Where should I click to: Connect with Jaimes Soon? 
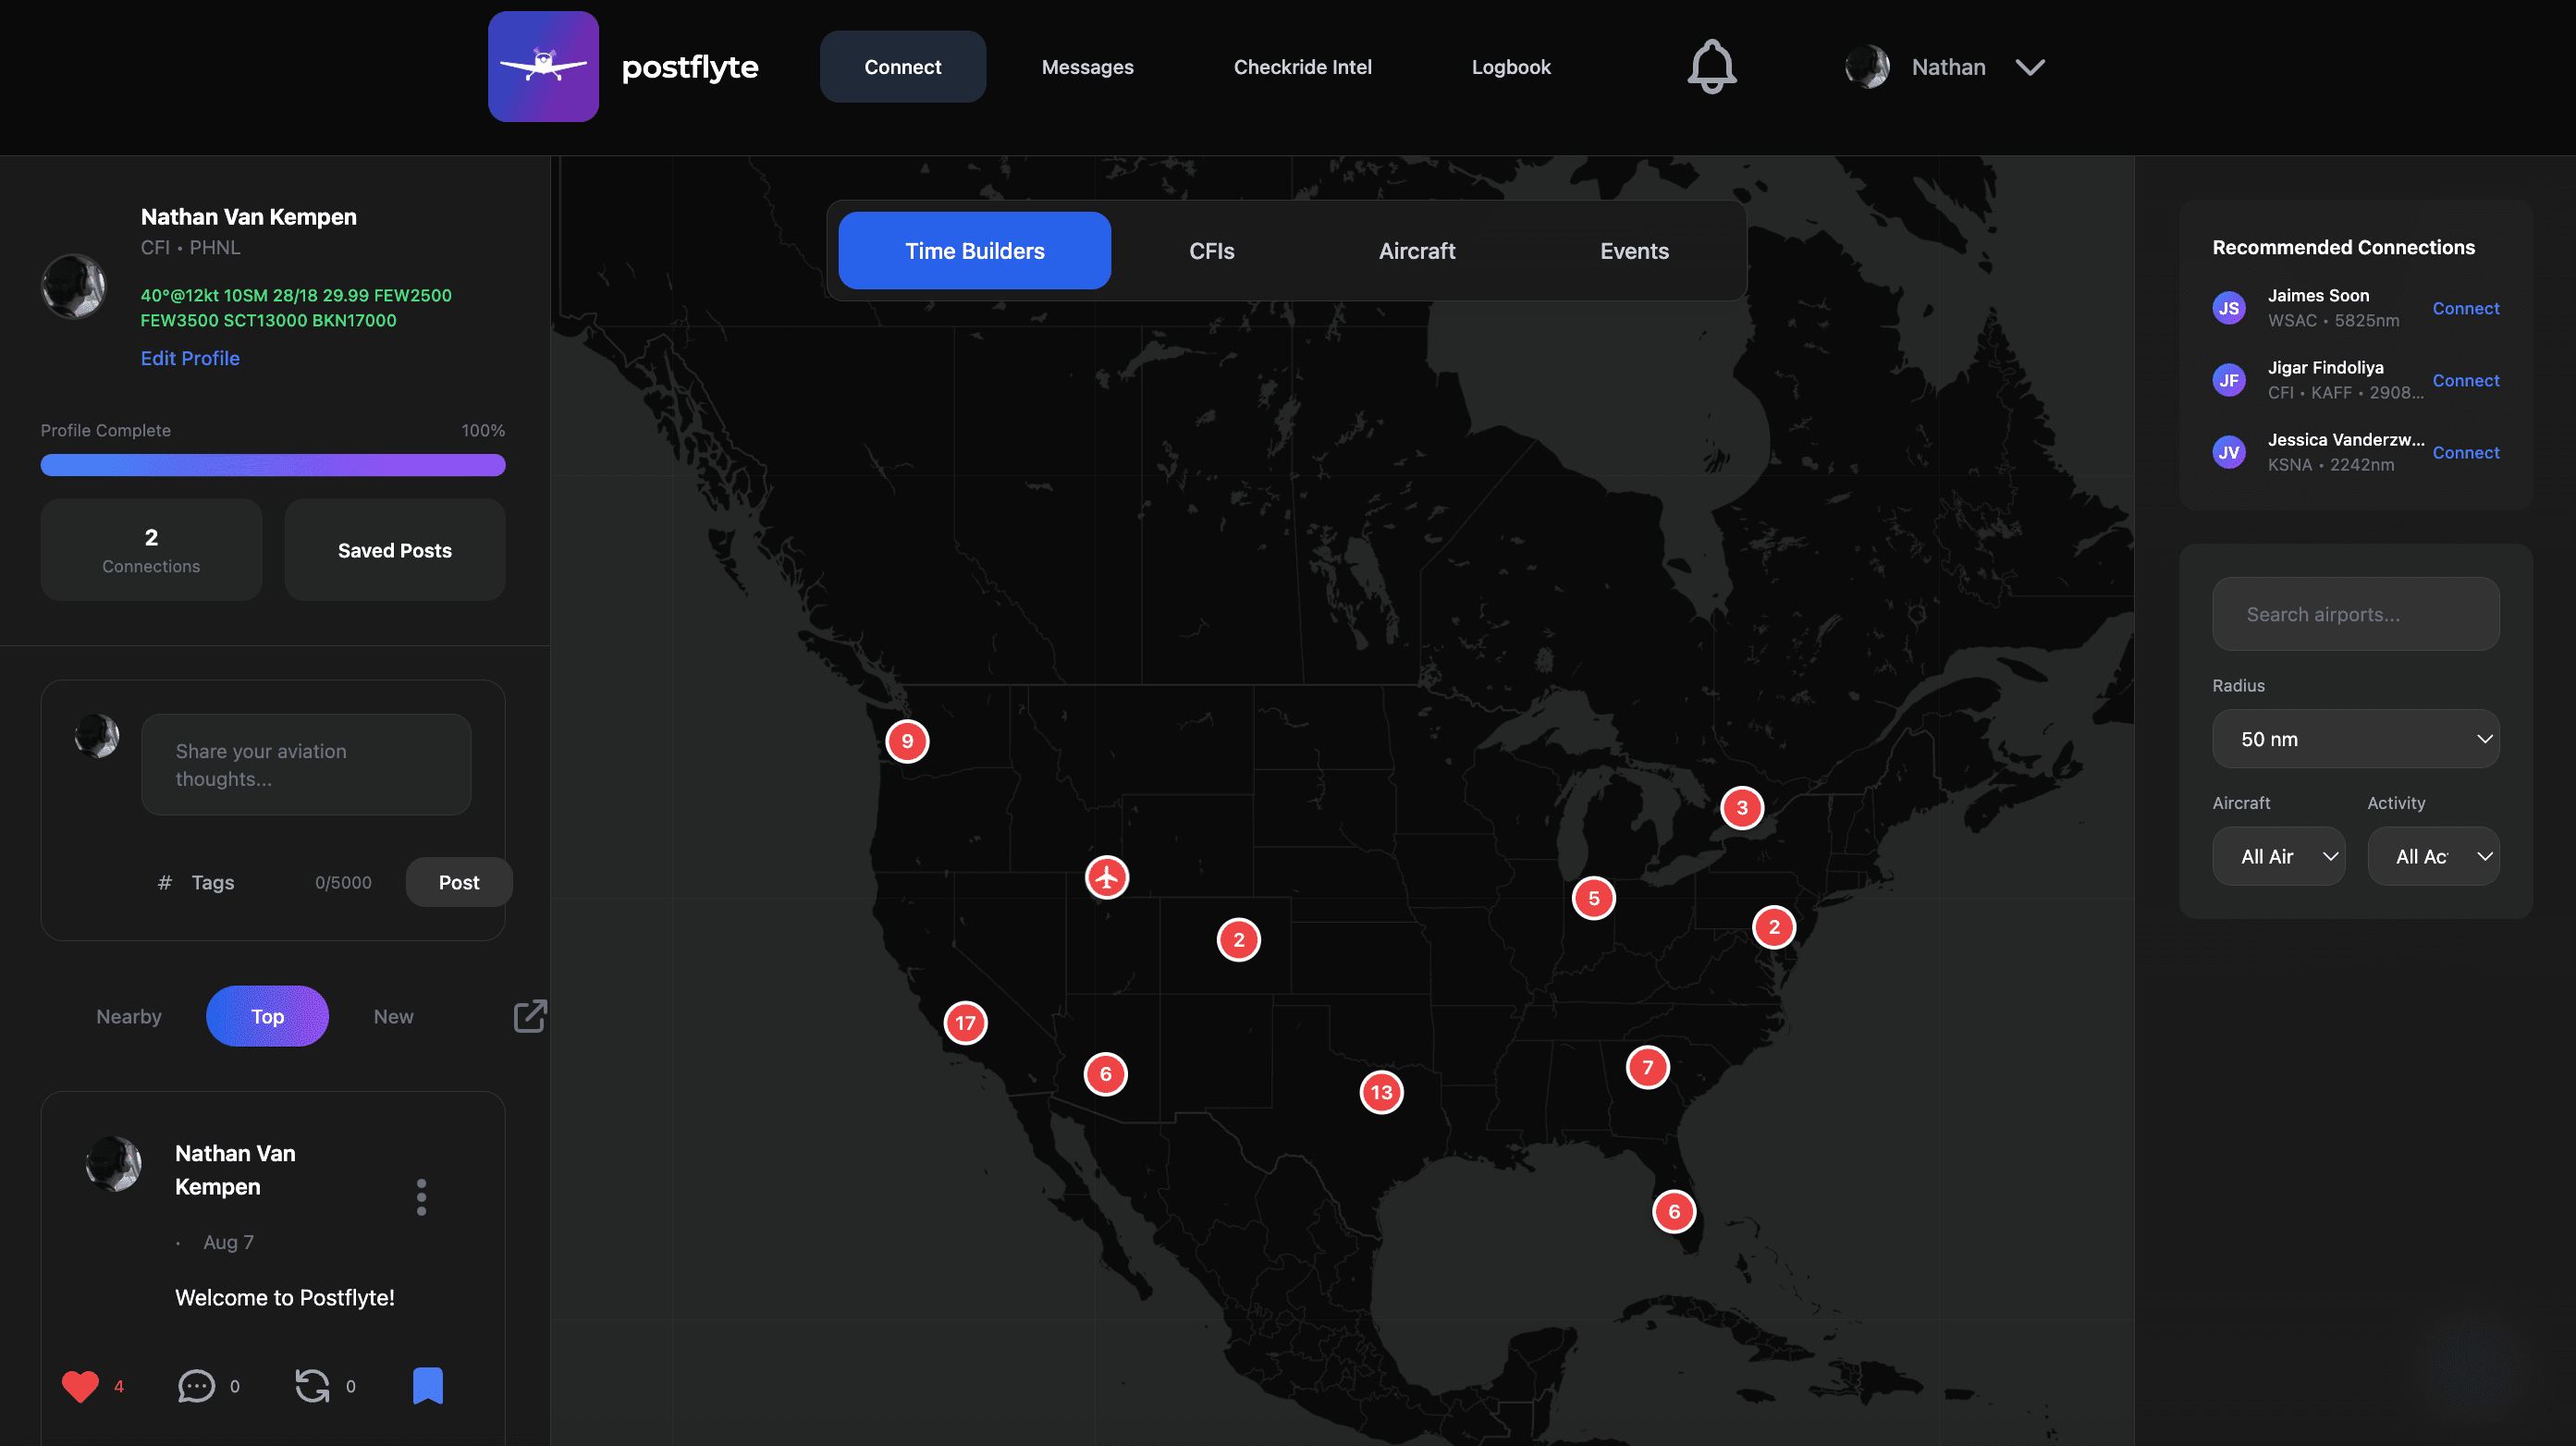pos(2465,308)
